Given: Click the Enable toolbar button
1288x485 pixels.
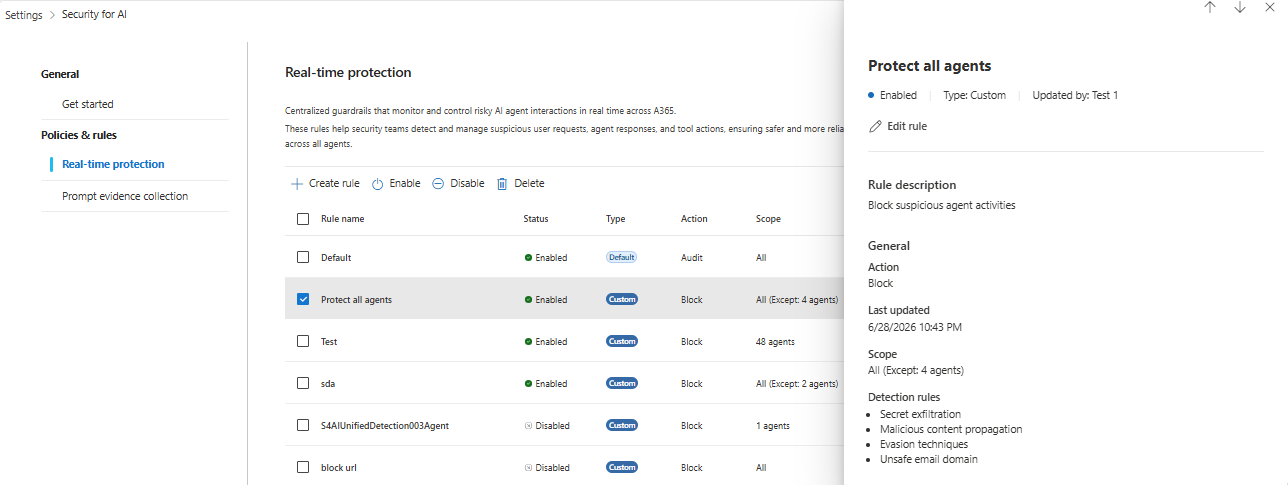Looking at the screenshot, I should pos(396,184).
